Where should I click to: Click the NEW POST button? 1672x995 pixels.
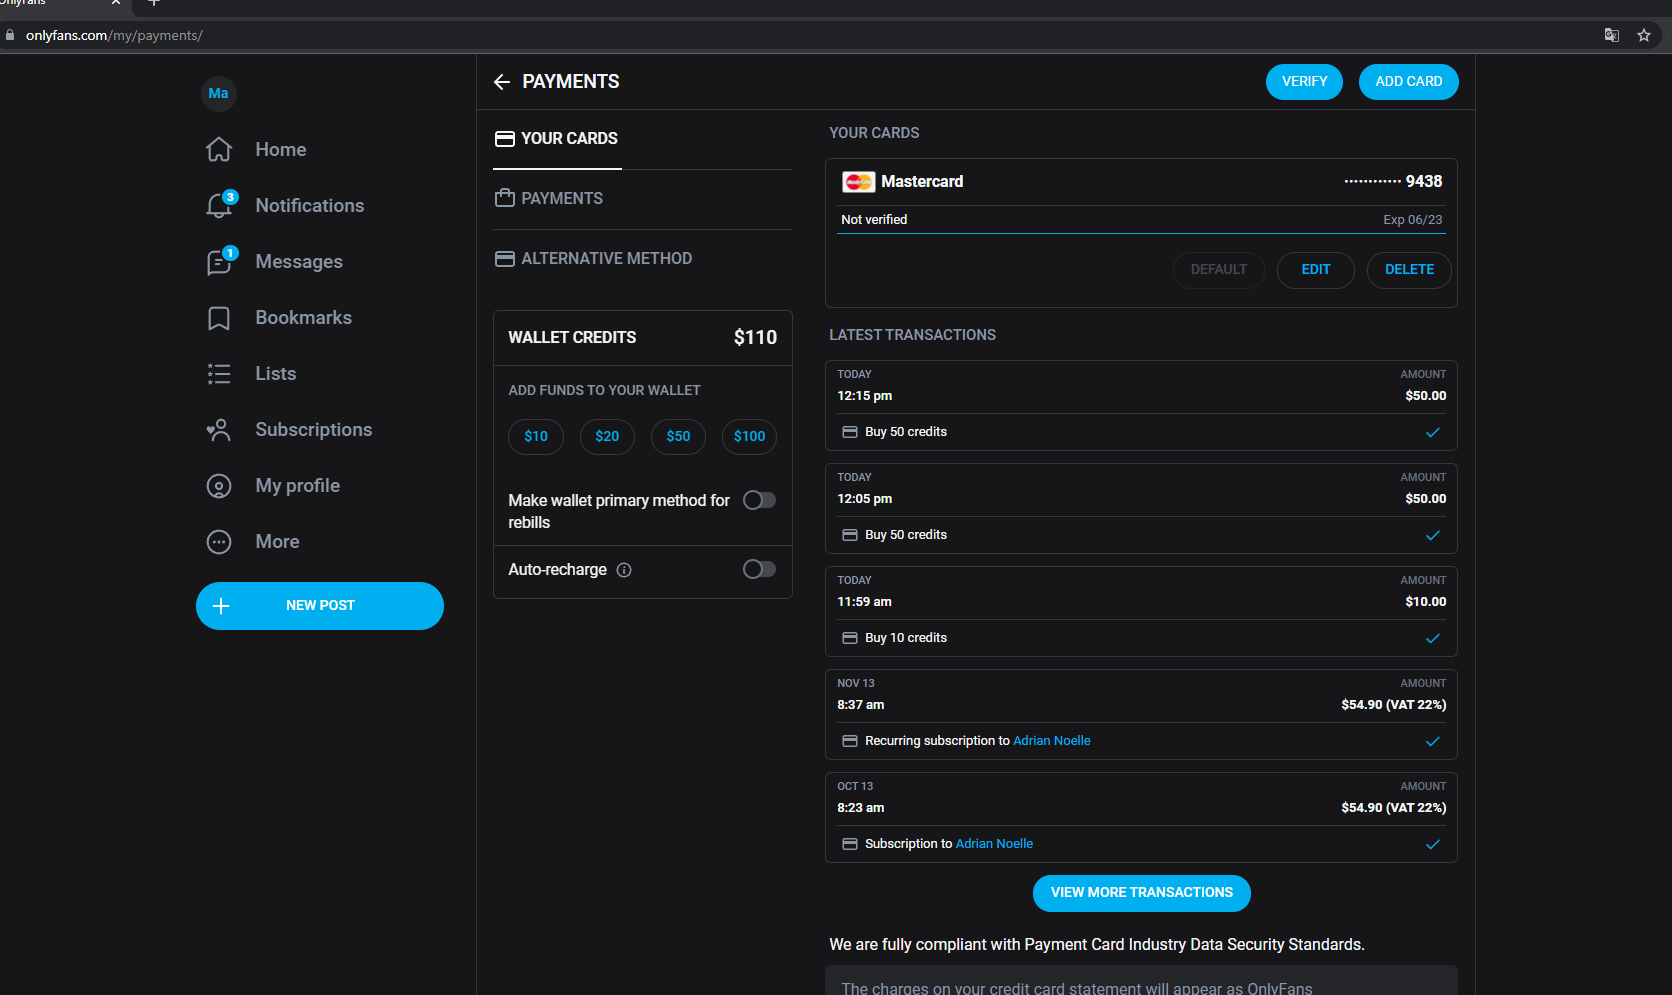point(320,606)
